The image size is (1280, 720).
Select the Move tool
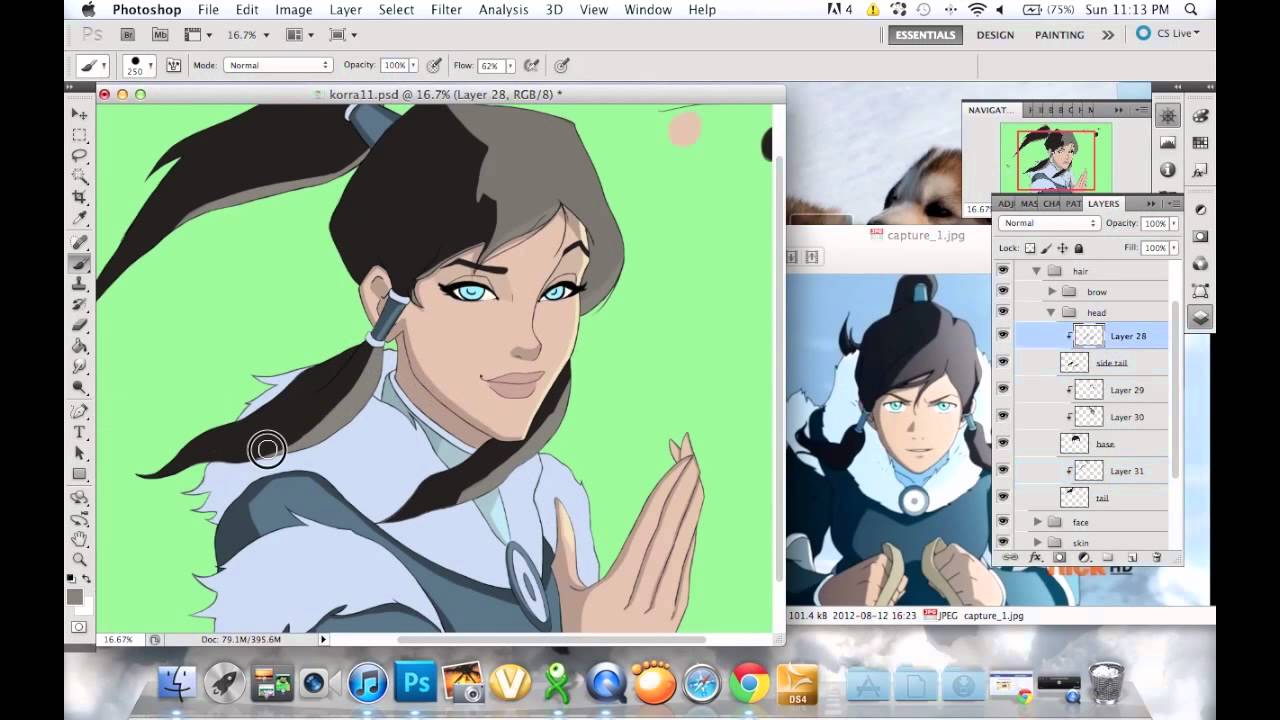point(79,114)
